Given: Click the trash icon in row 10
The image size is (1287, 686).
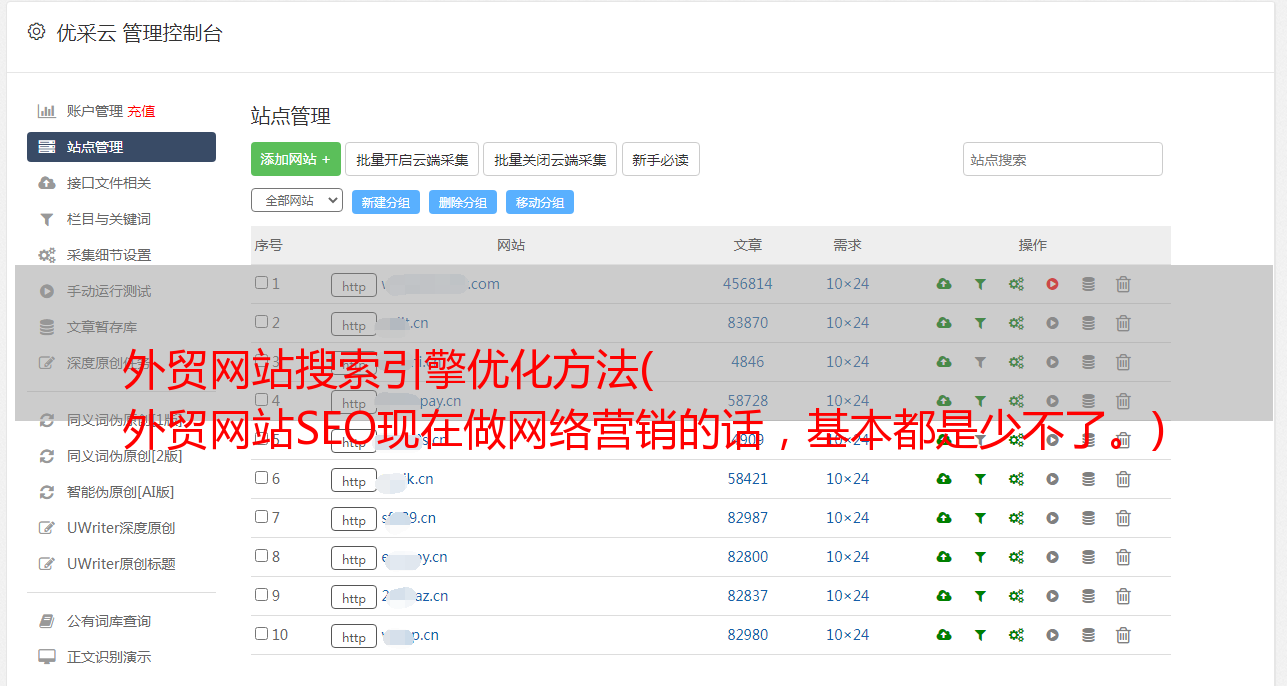Looking at the screenshot, I should tap(1123, 635).
